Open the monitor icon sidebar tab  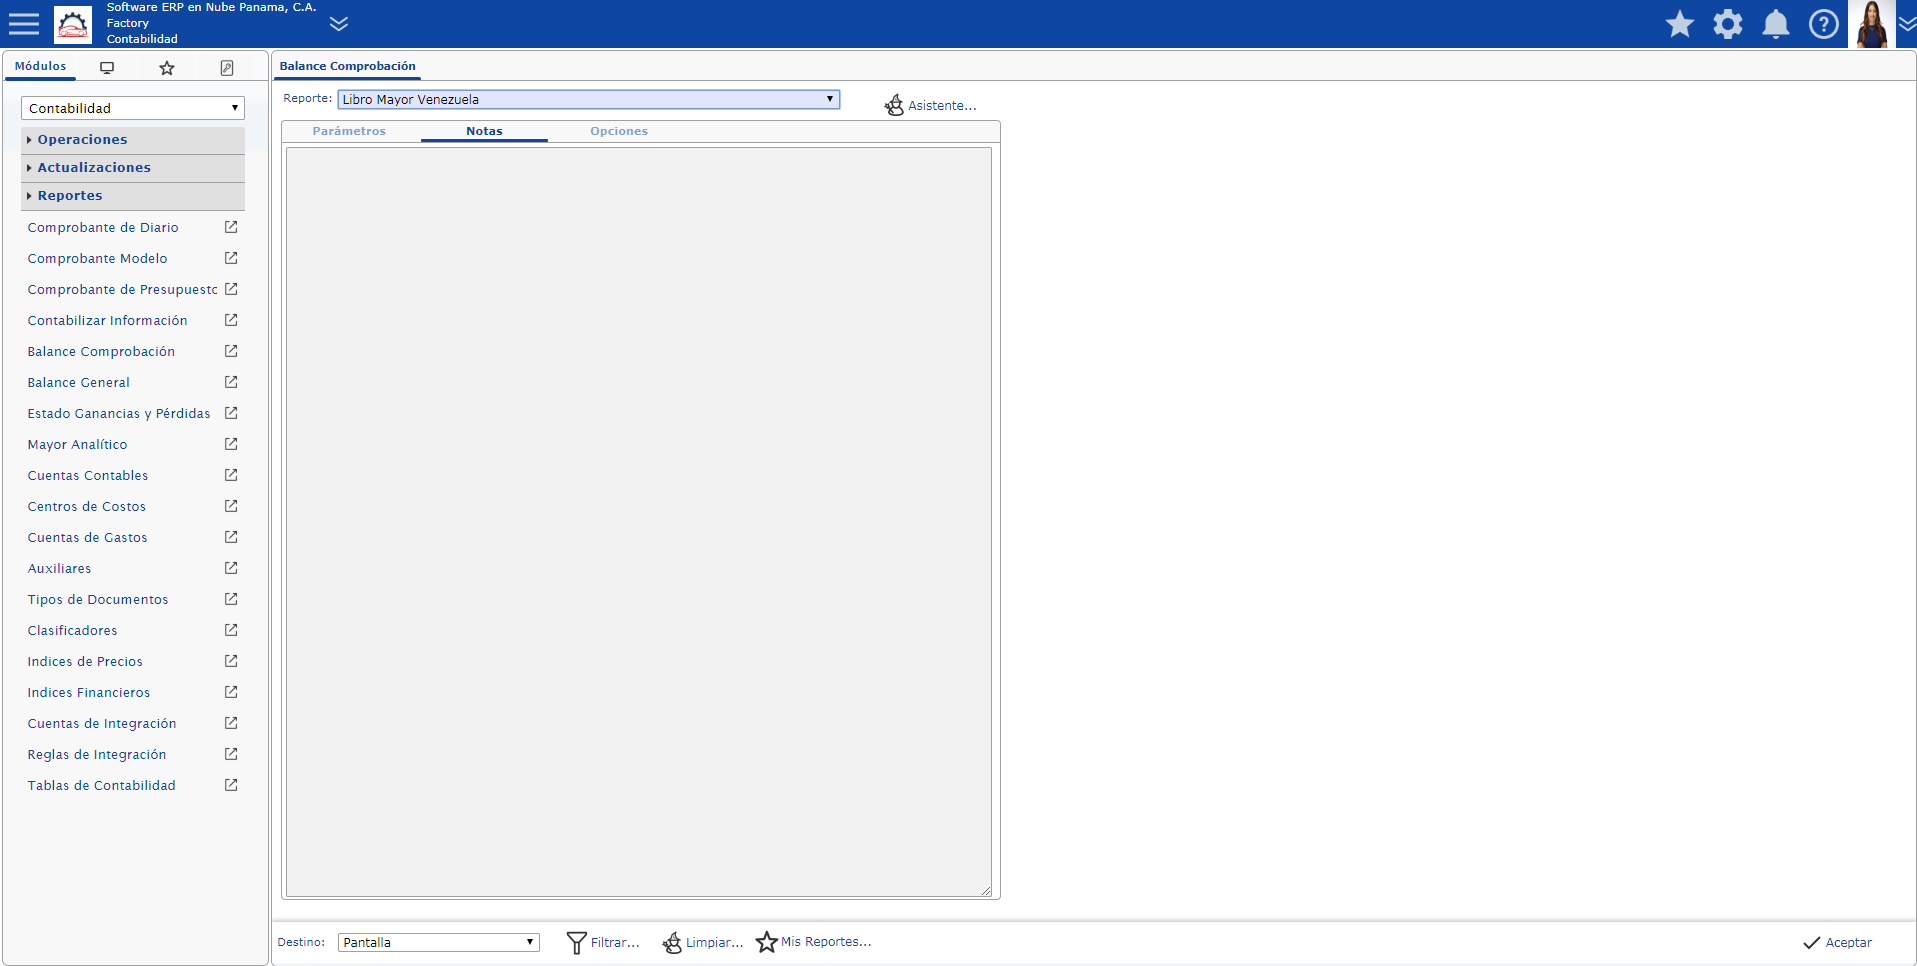107,68
